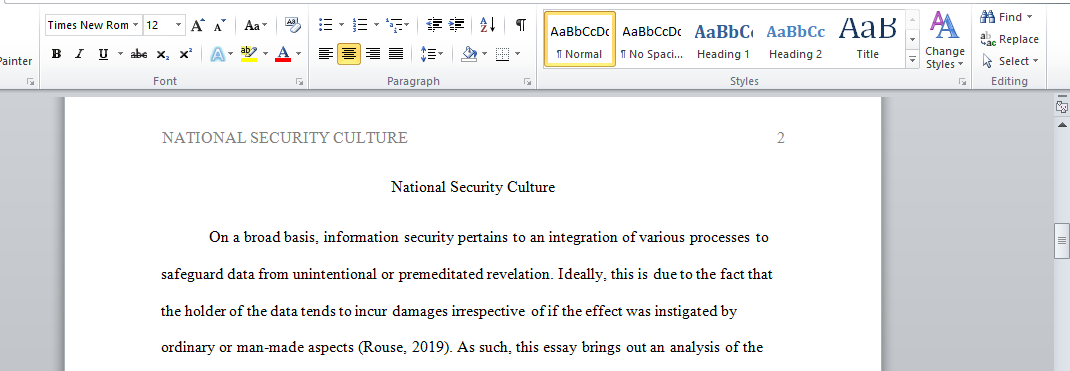Decrease paragraph indent

coord(434,26)
